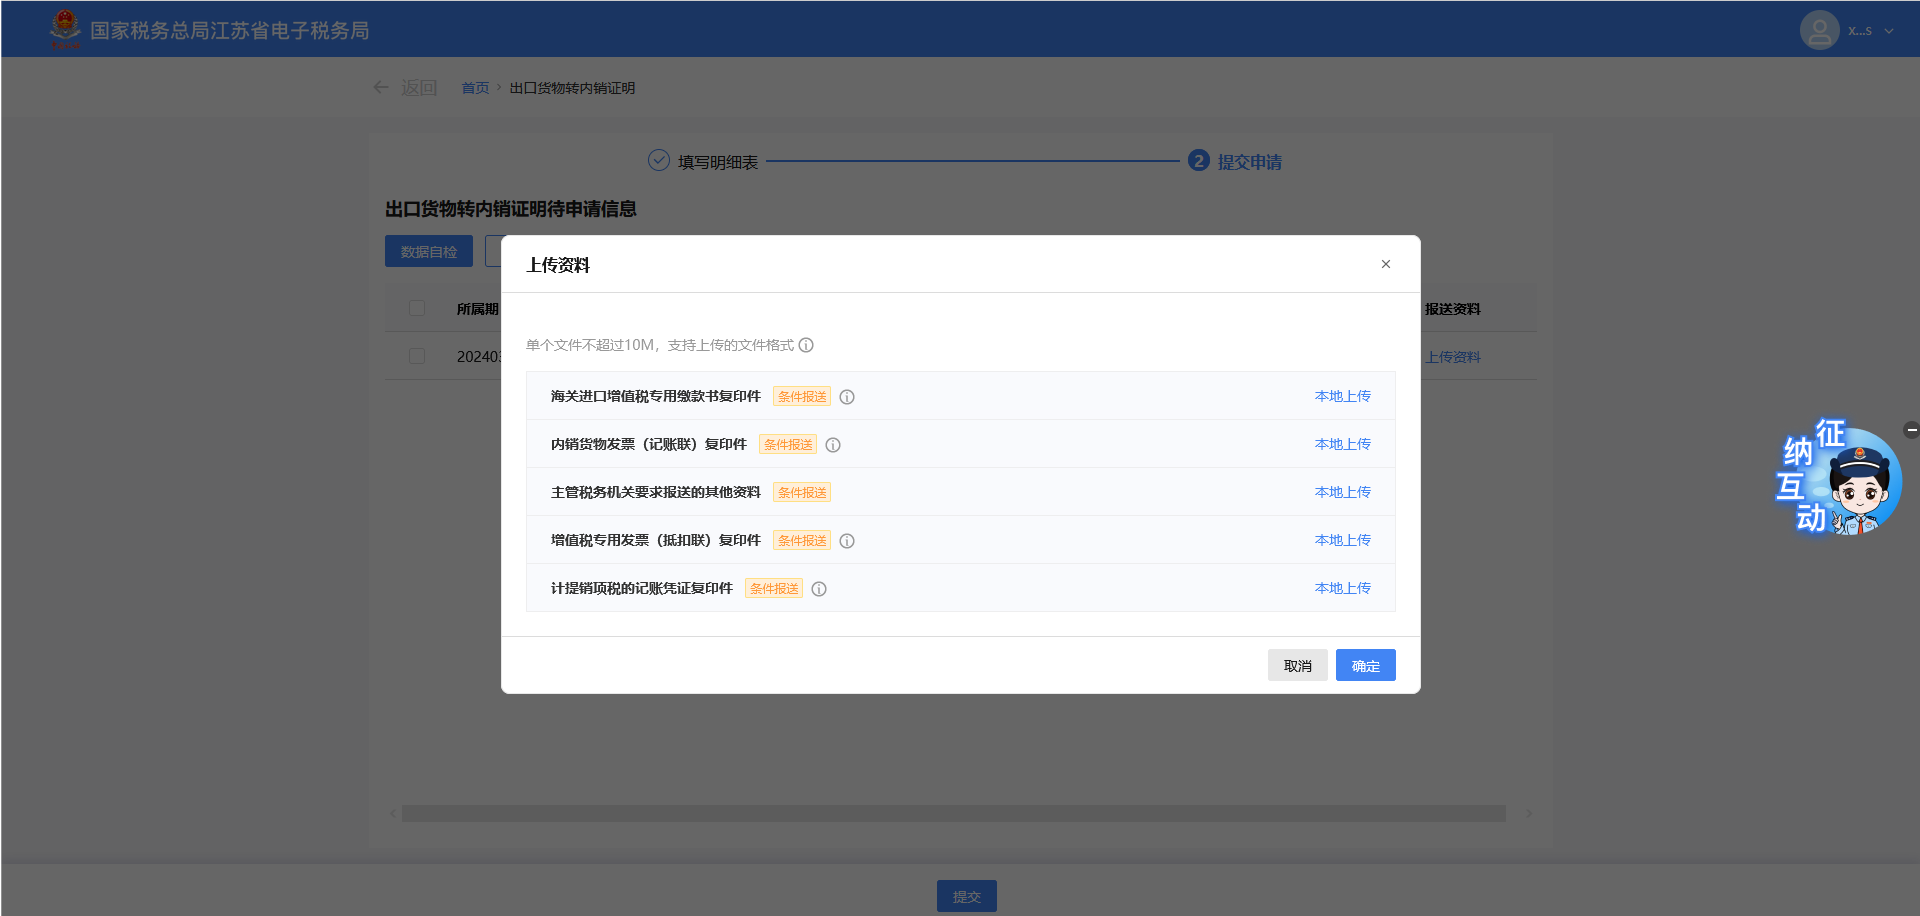Click file format info icon after 支持上传的文件格式
Screen dimensions: 1920x916
click(x=806, y=345)
